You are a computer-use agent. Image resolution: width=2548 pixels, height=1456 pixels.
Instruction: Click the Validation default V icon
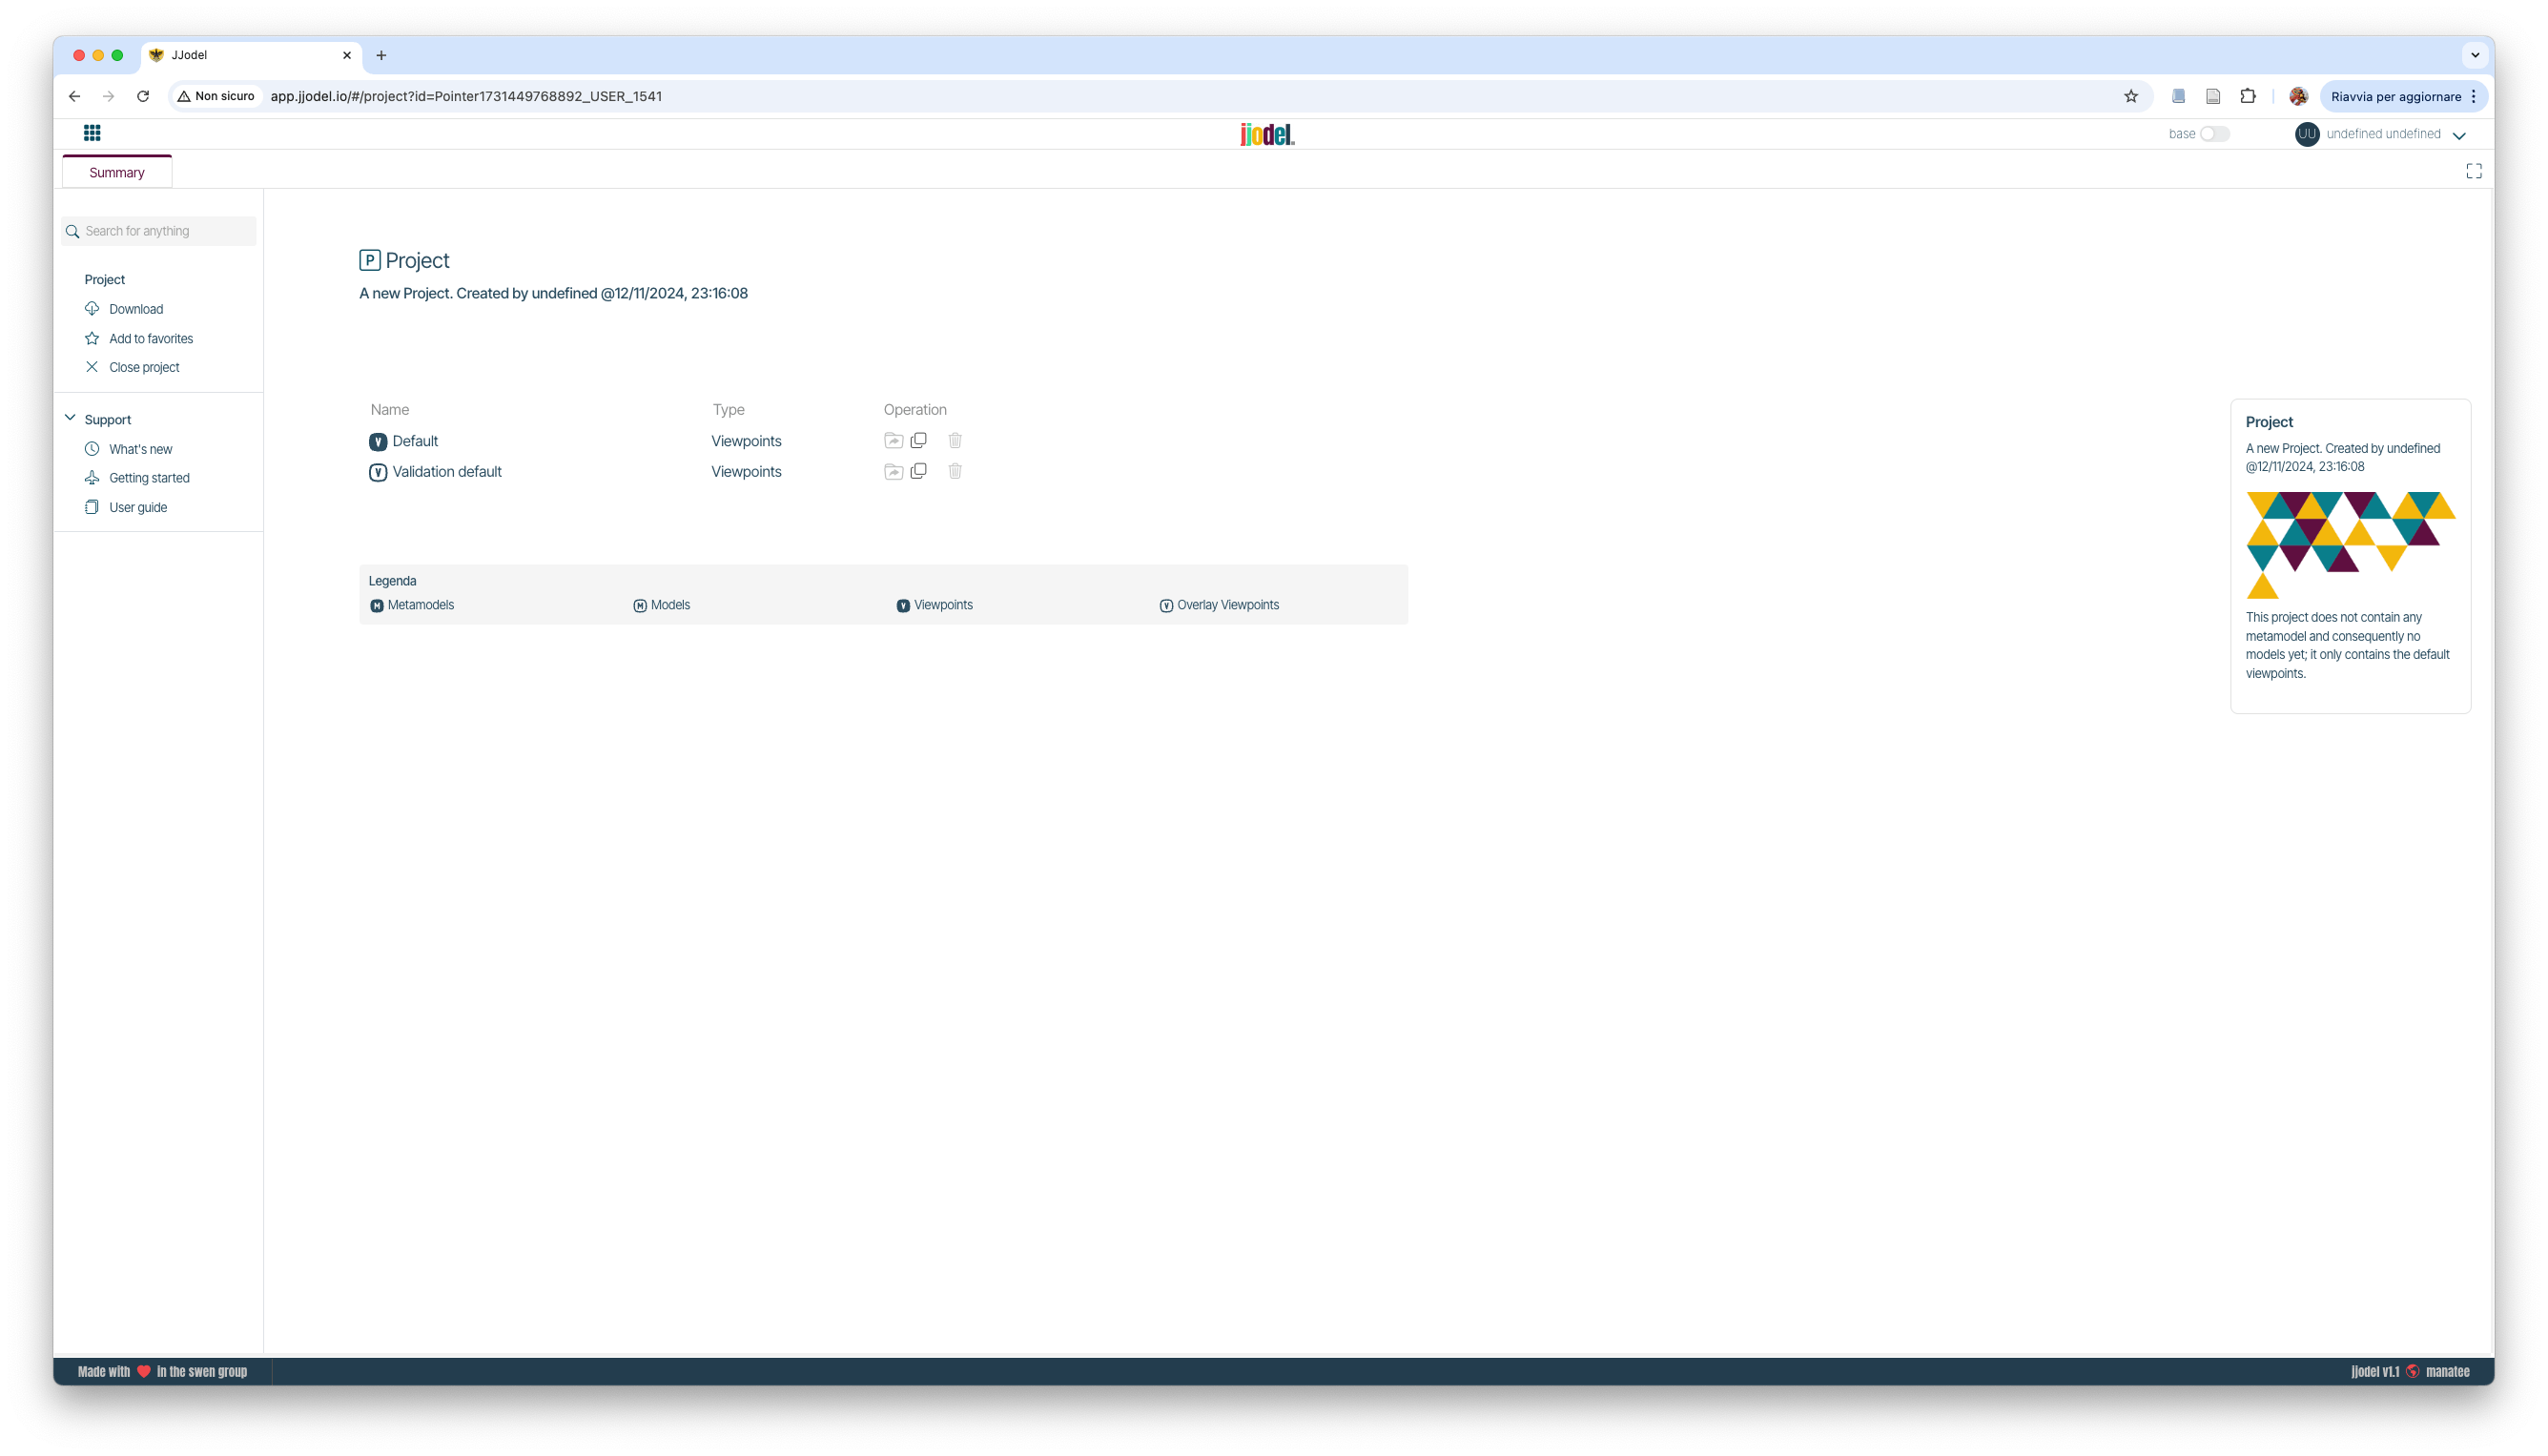(378, 472)
